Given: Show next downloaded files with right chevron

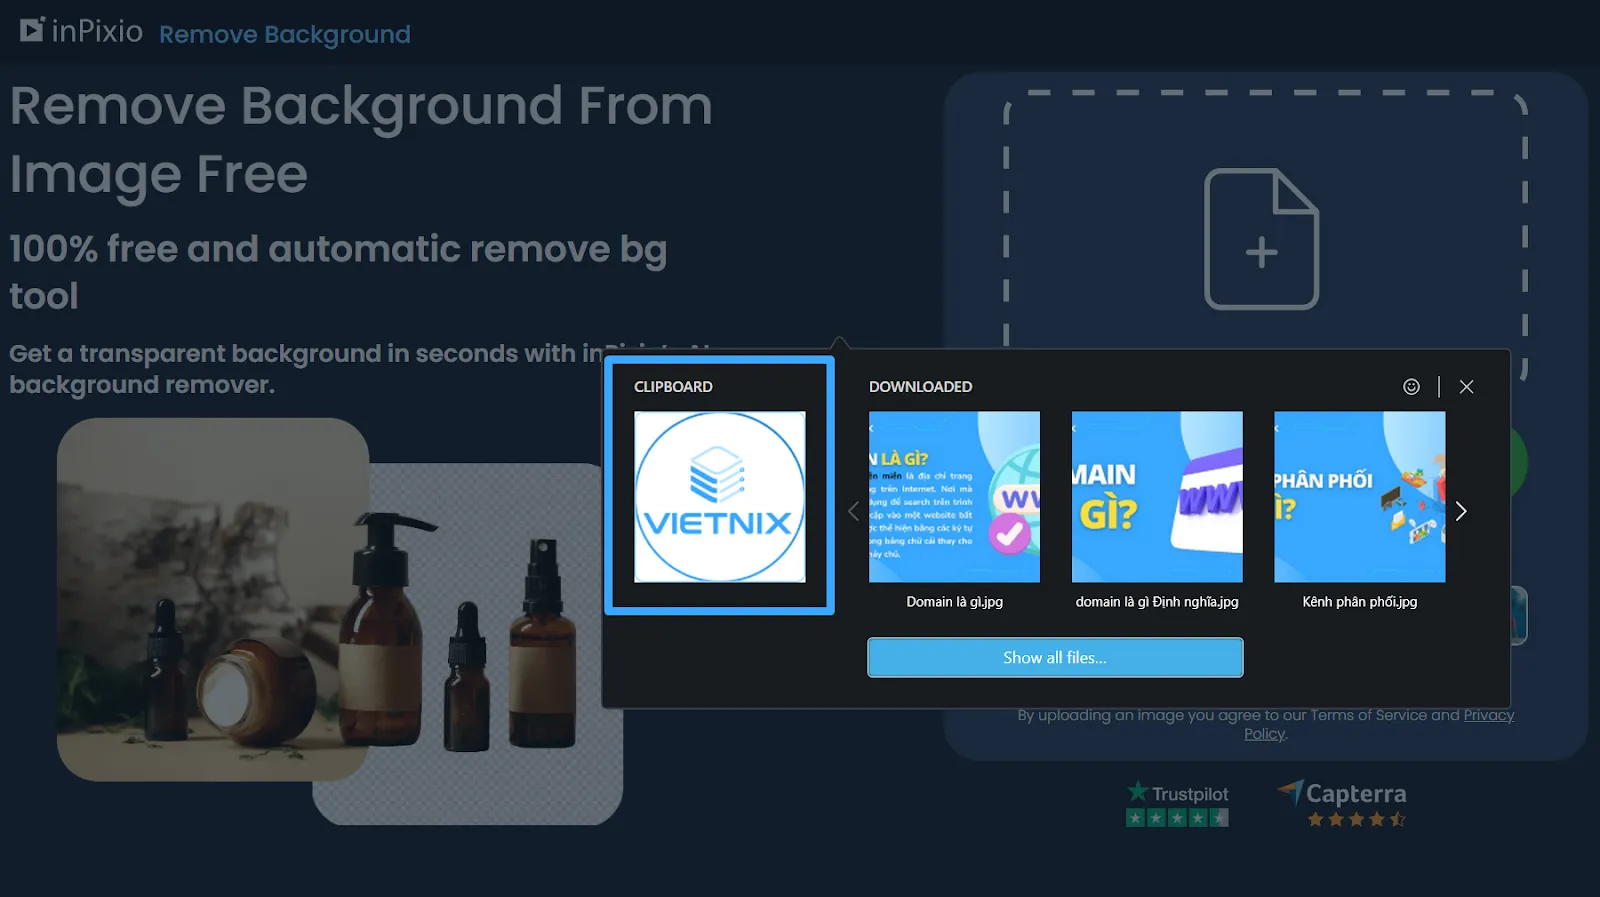Looking at the screenshot, I should coord(1461,511).
